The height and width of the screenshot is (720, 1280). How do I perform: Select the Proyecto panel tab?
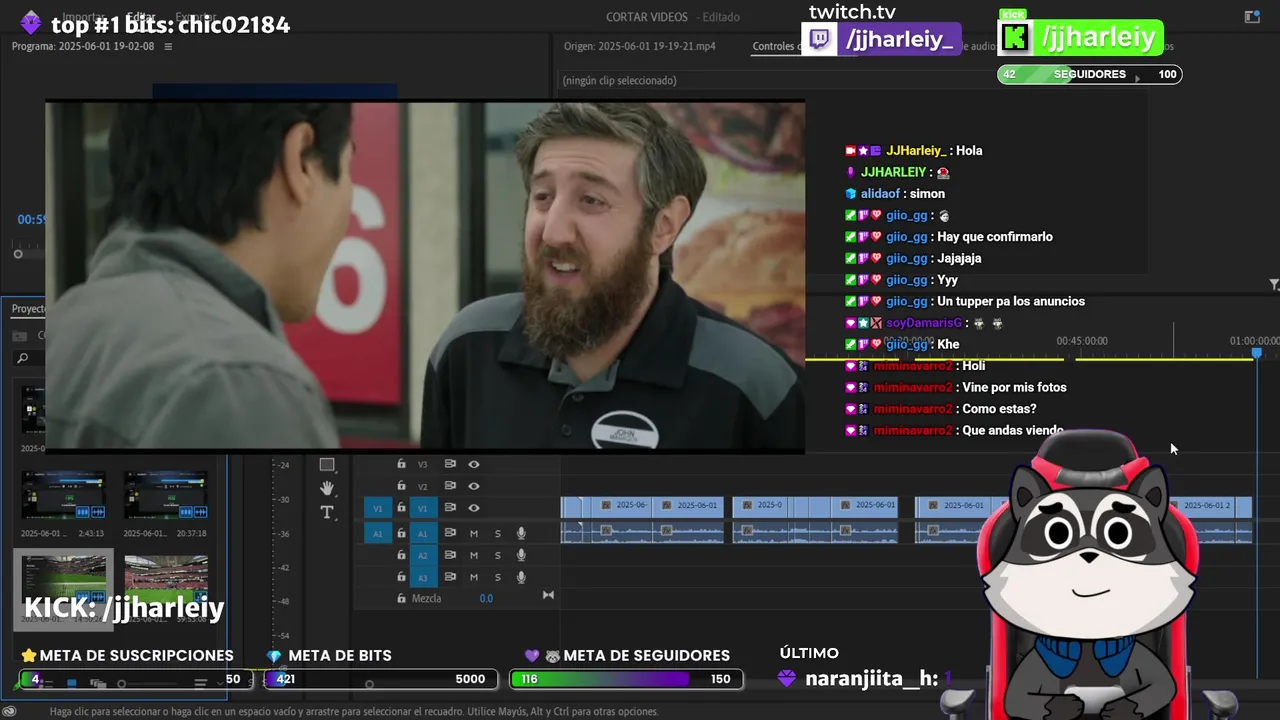point(28,309)
